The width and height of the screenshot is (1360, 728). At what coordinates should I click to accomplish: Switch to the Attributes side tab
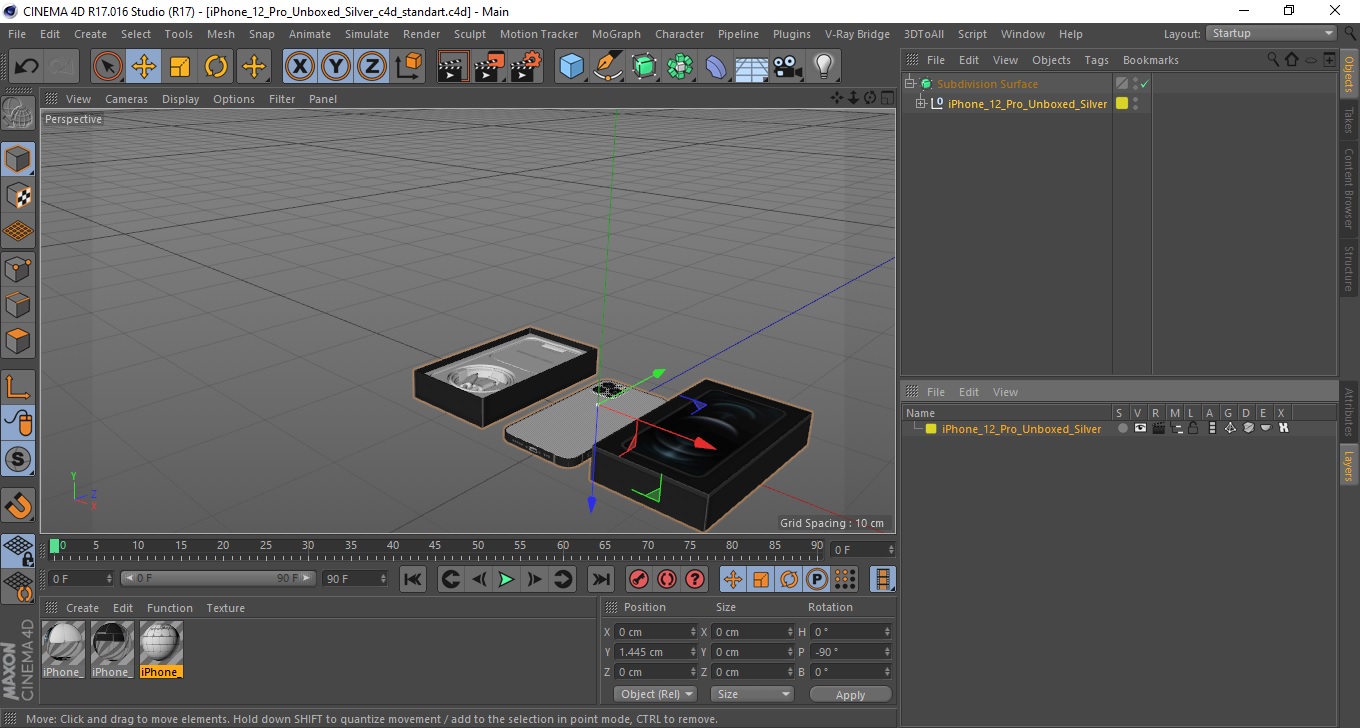click(1348, 413)
